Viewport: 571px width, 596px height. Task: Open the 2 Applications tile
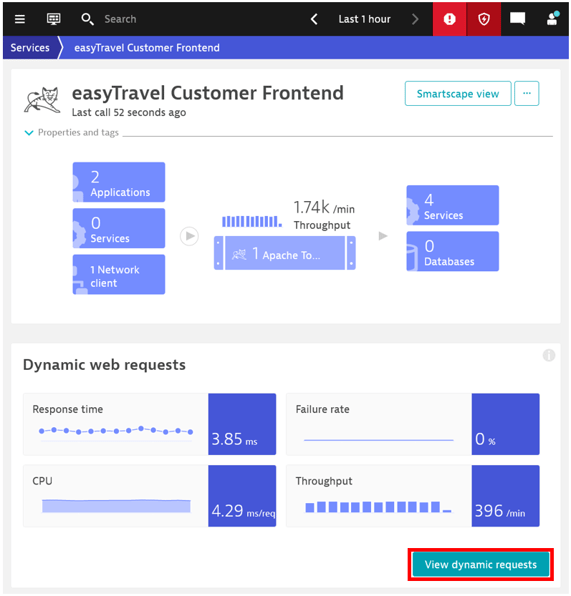tap(119, 182)
